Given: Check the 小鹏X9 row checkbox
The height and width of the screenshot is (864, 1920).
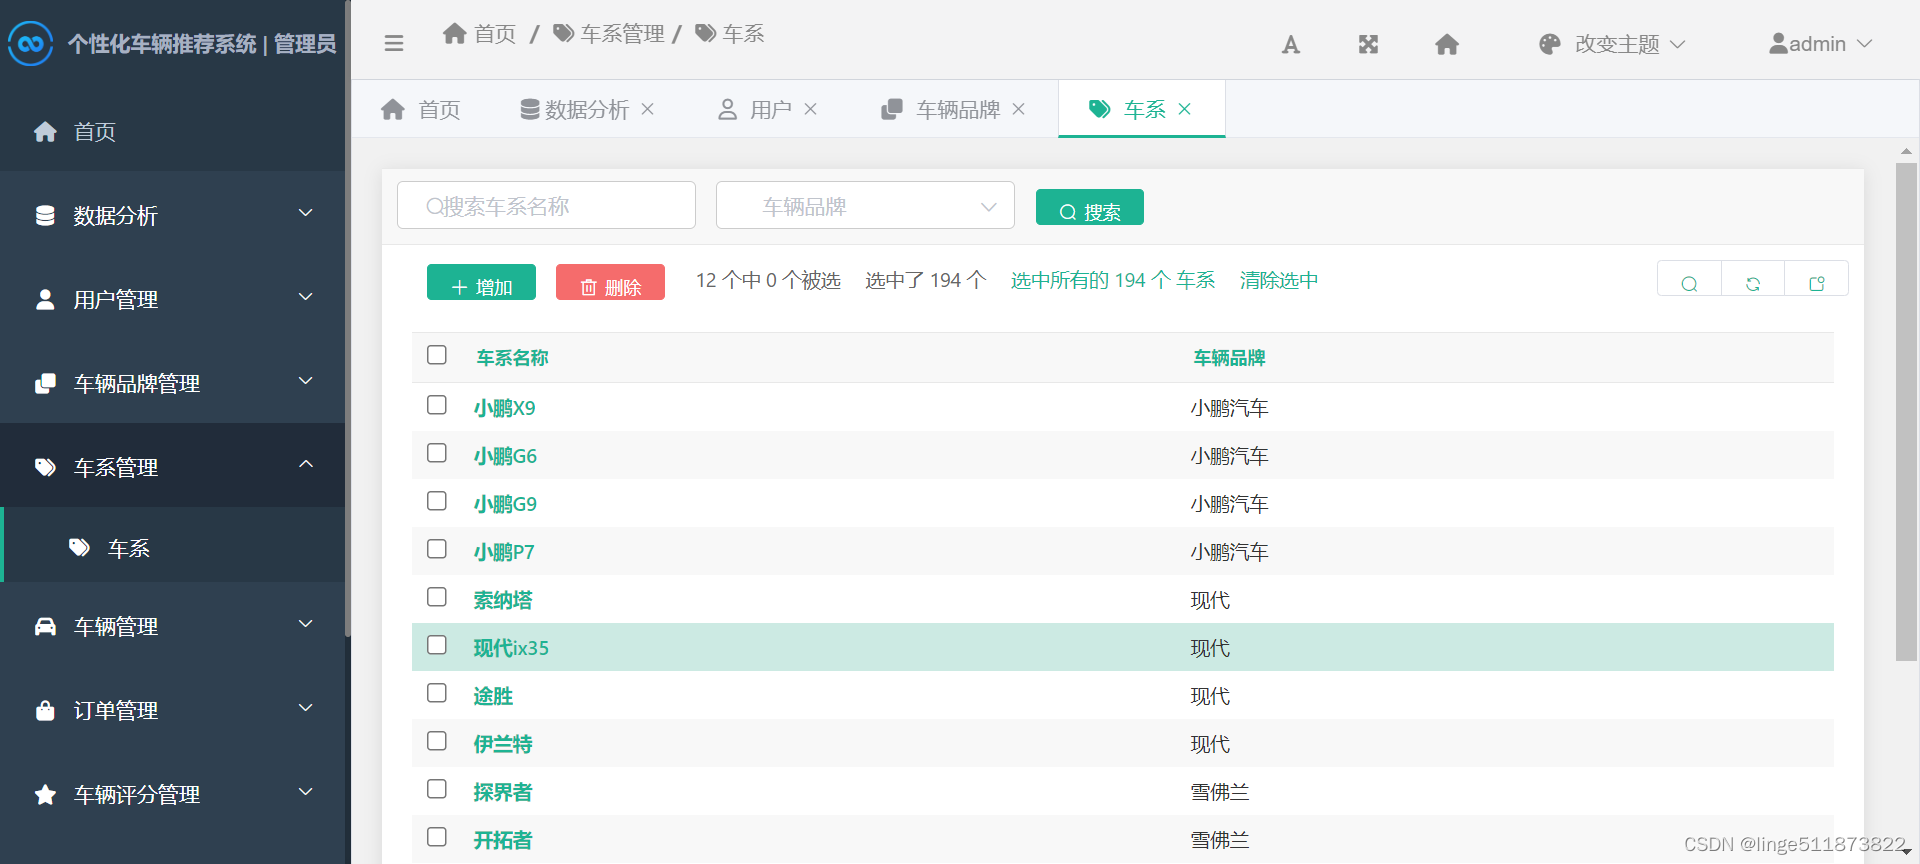Looking at the screenshot, I should click(x=437, y=405).
